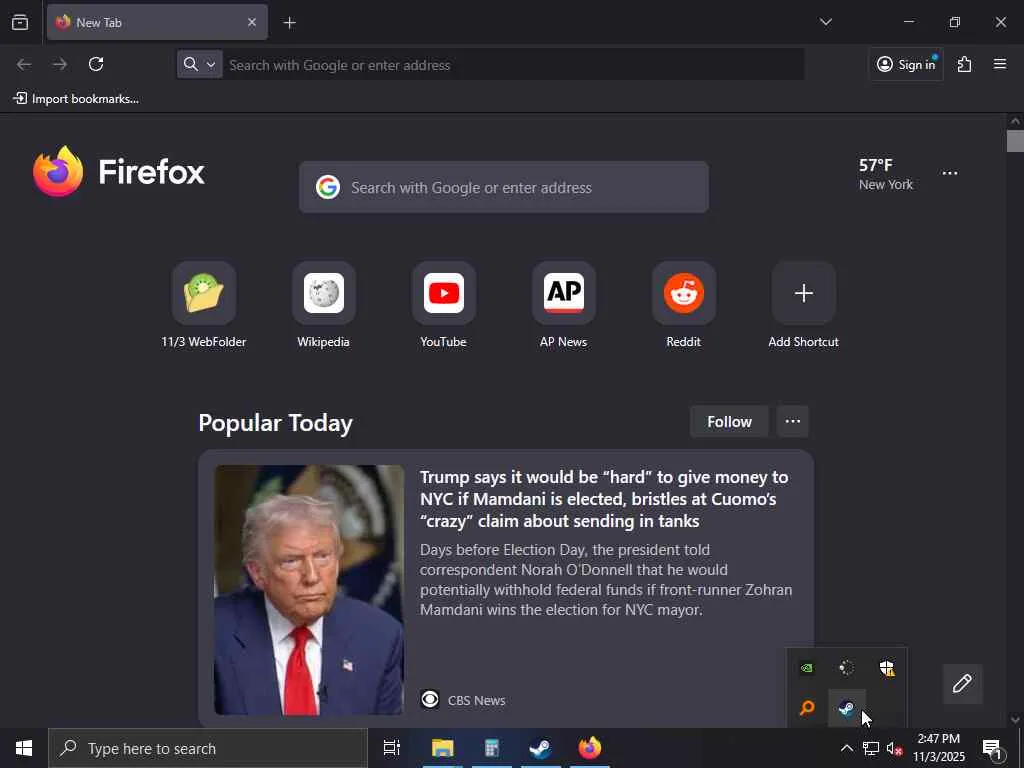Open the Trump NYC money headline
The height and width of the screenshot is (768, 1024).
coord(604,499)
